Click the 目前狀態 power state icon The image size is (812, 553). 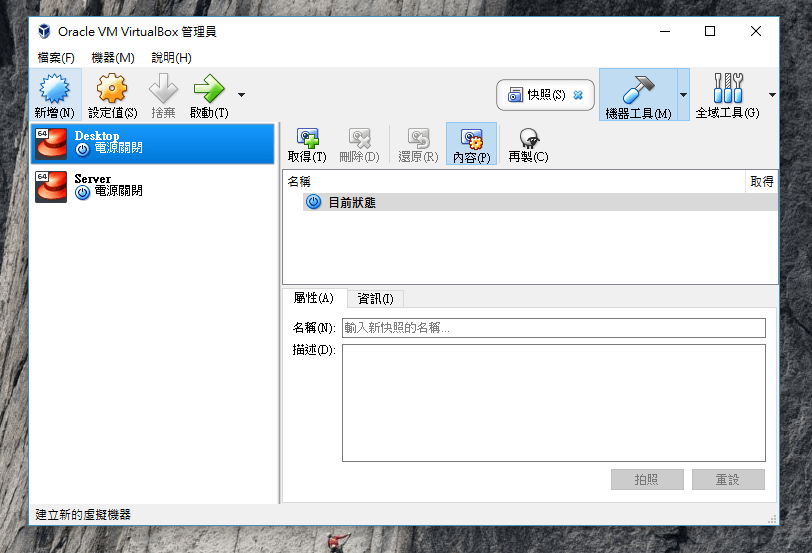313,202
